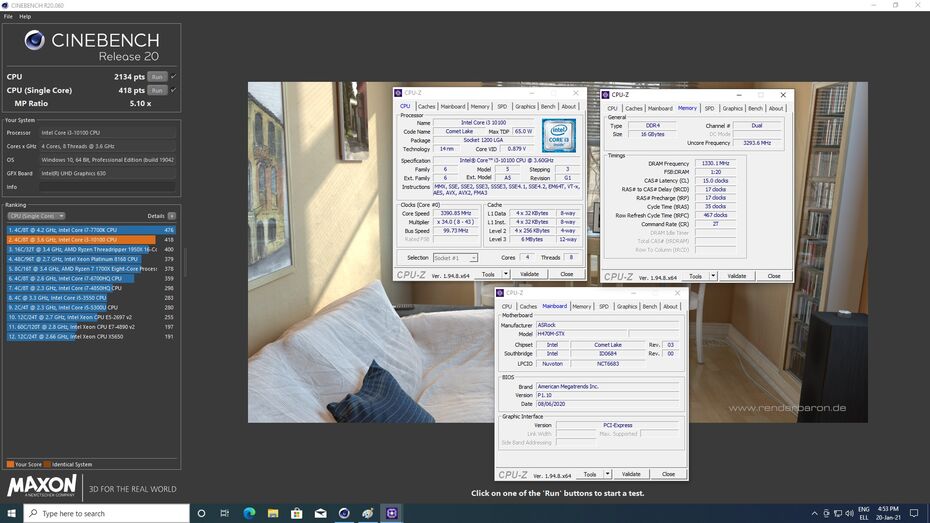Open the About tab in CPU-Z Memory window

click(x=776, y=109)
